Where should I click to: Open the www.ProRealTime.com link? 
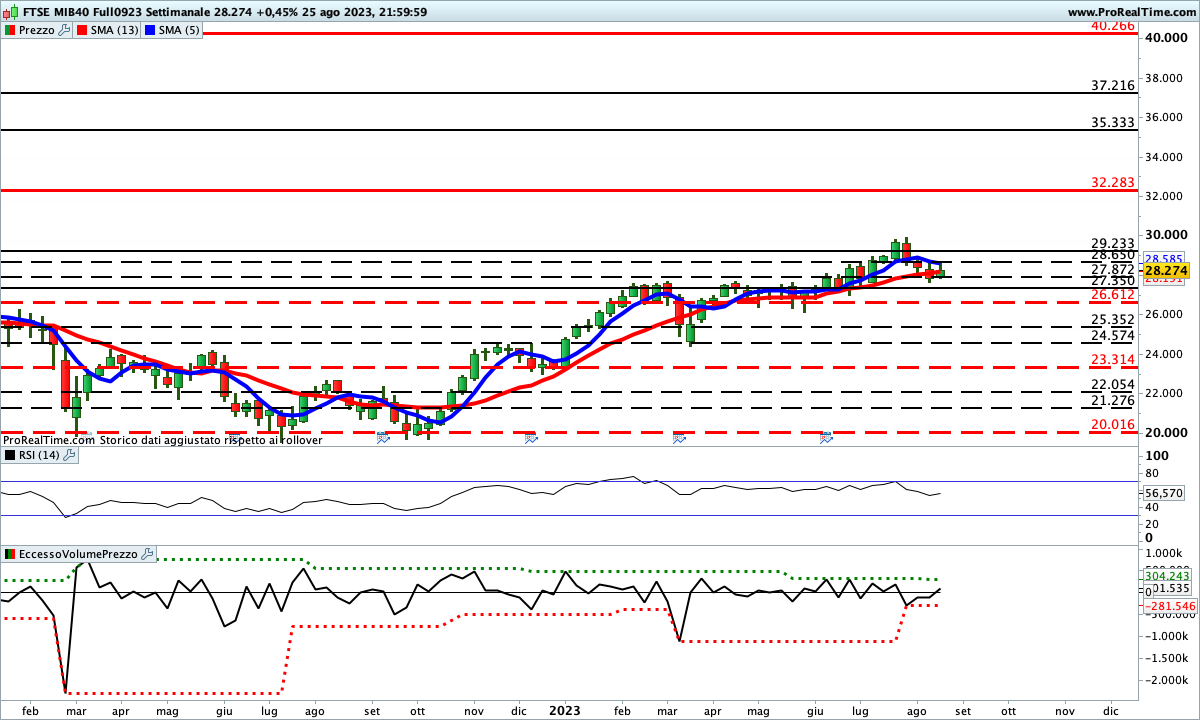1133,12
